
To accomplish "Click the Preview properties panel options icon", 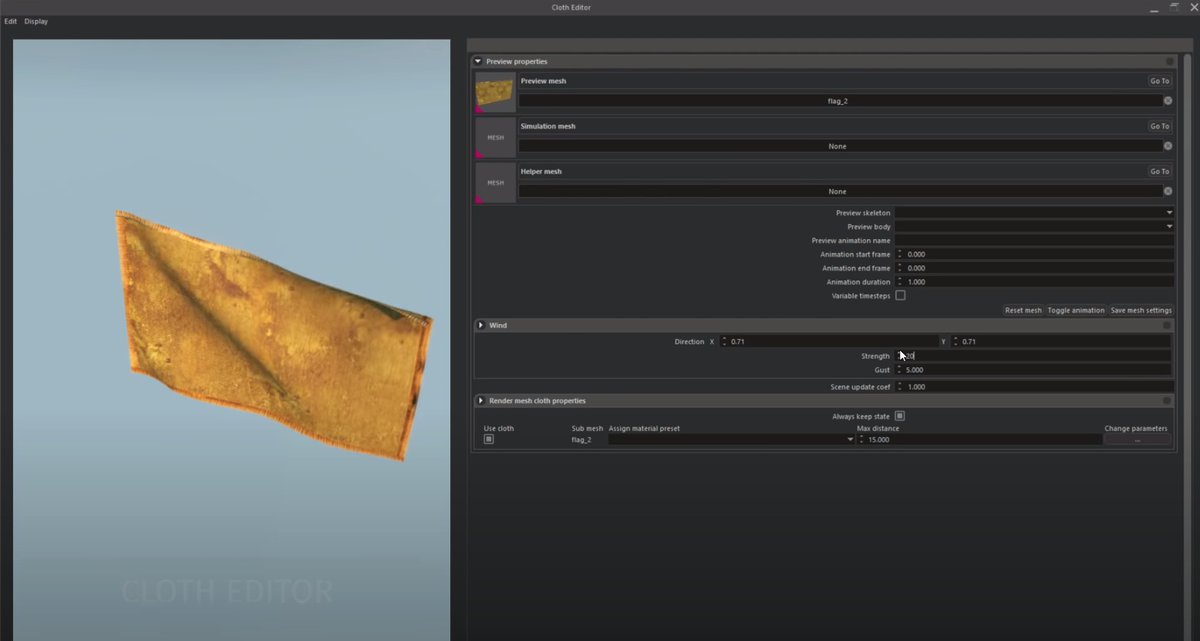I will [1169, 62].
